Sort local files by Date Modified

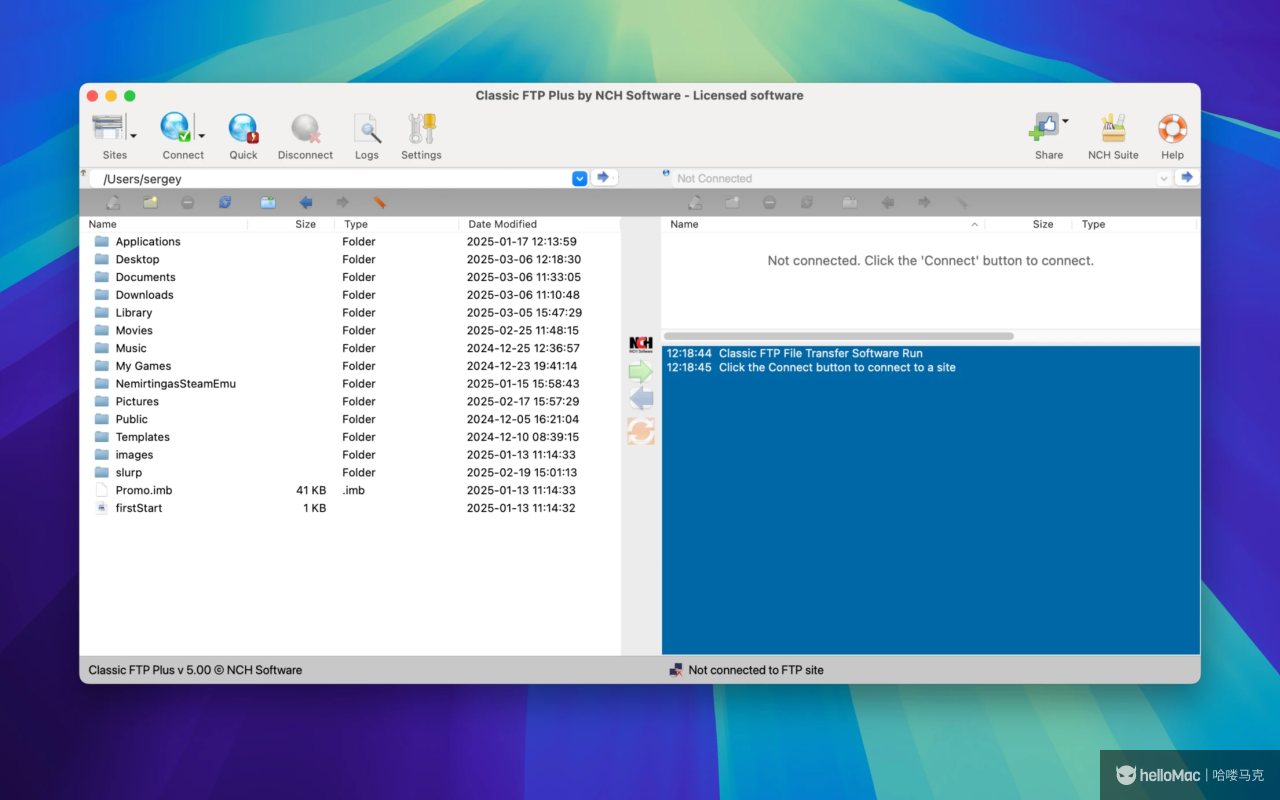click(540, 224)
